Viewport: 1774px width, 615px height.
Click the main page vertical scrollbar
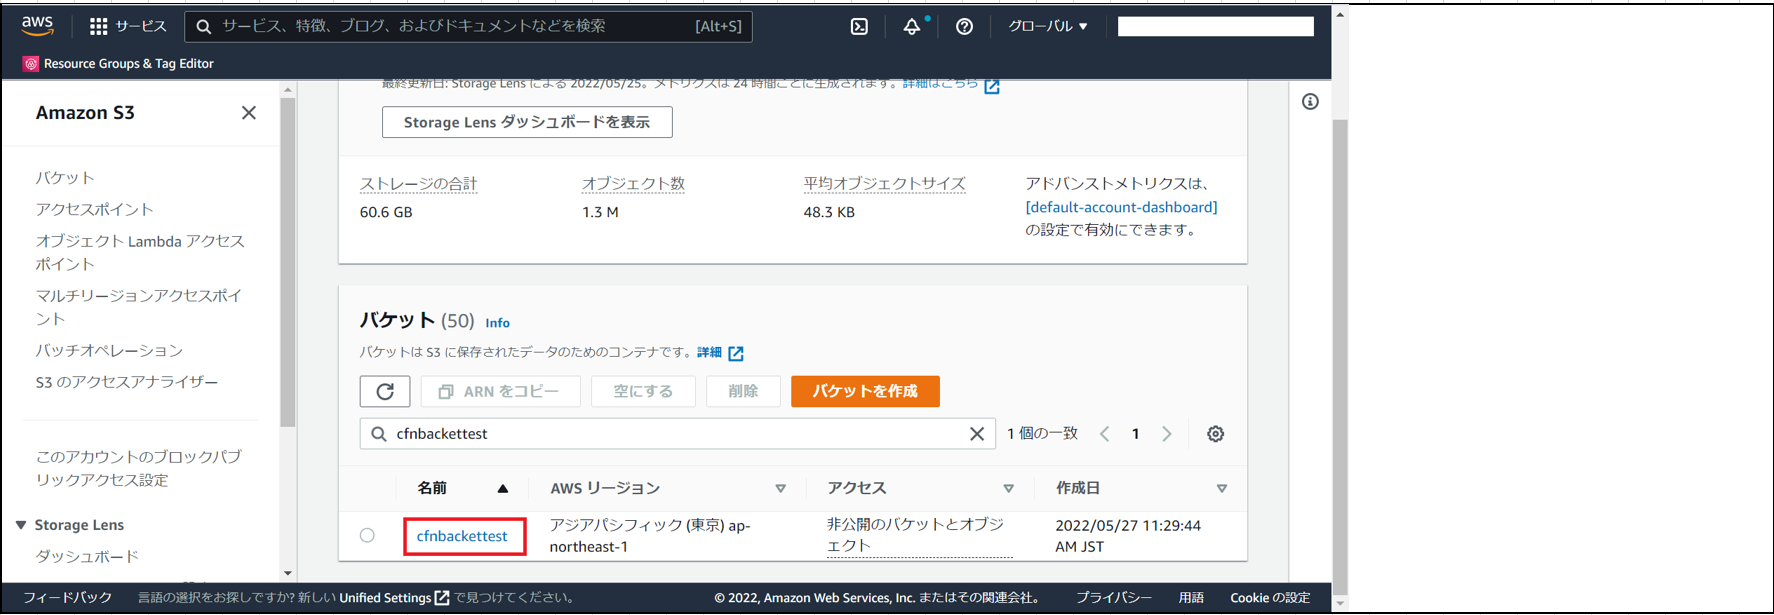(1340, 355)
